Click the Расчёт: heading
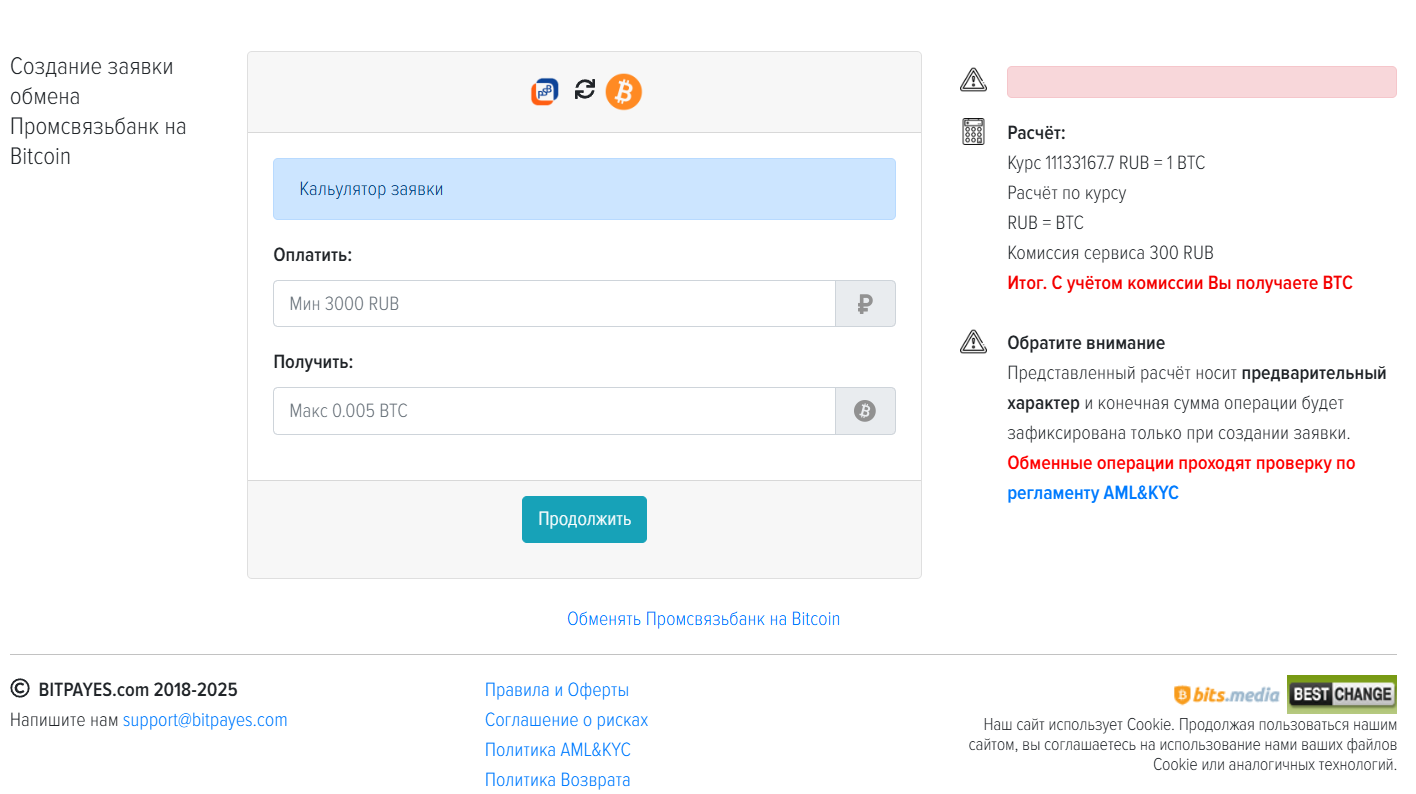The image size is (1416, 794). click(1036, 133)
